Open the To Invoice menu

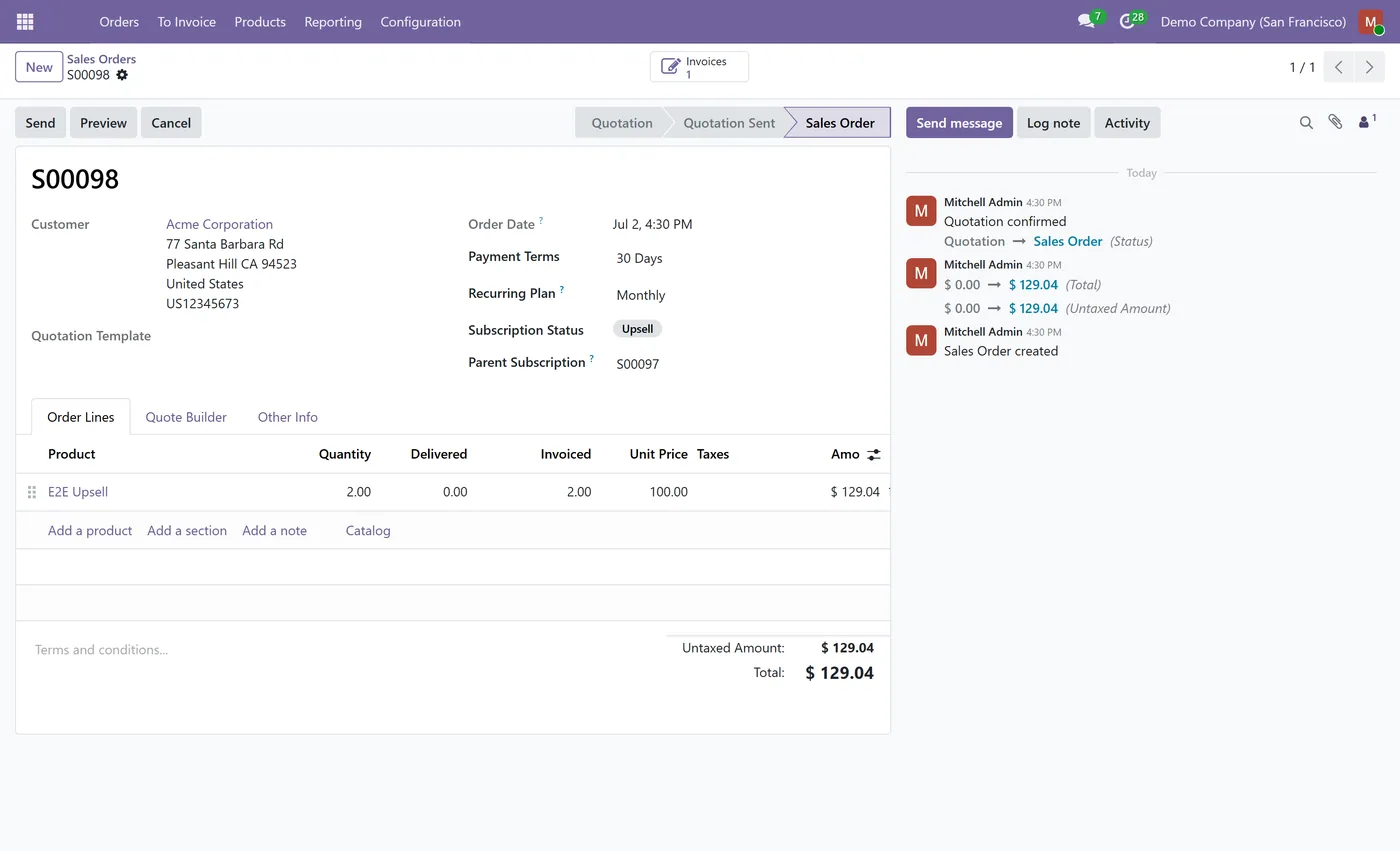[x=186, y=21]
